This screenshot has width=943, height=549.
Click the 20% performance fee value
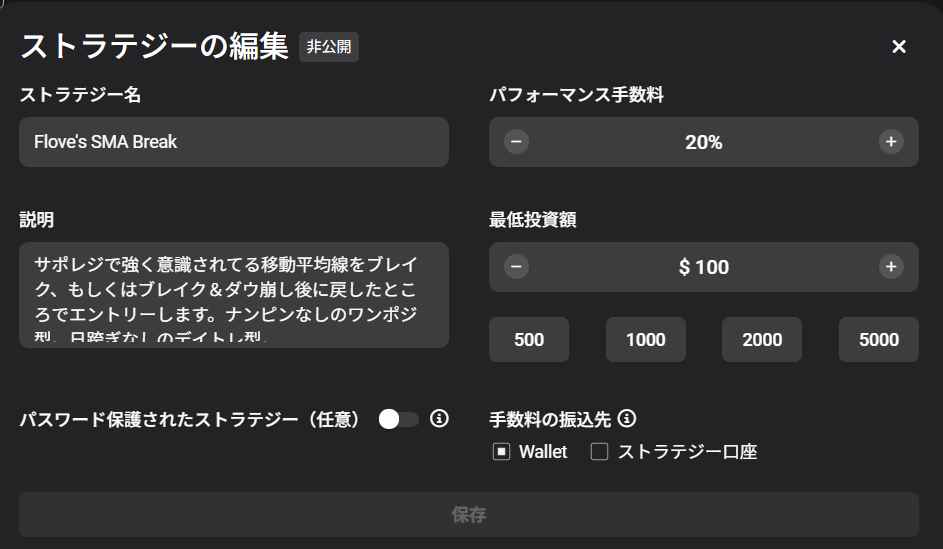coord(704,142)
